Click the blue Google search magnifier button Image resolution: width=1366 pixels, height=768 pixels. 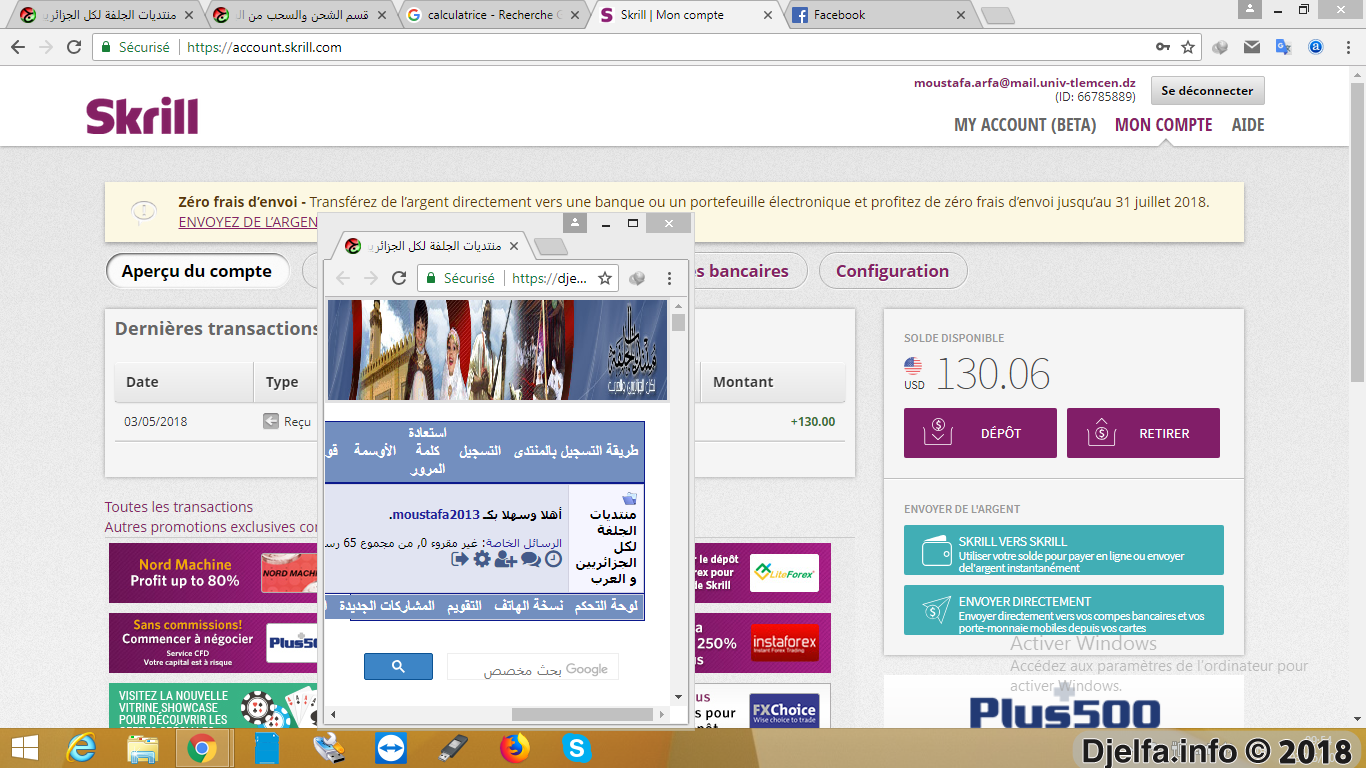398,667
